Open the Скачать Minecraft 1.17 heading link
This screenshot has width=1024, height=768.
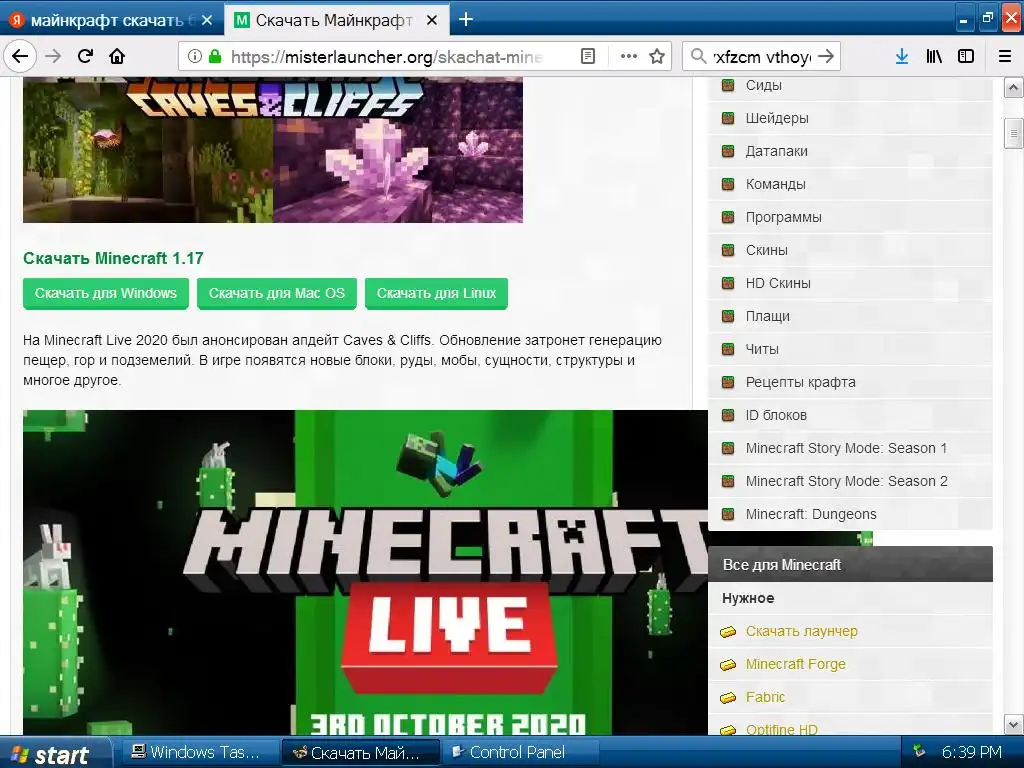coord(113,258)
